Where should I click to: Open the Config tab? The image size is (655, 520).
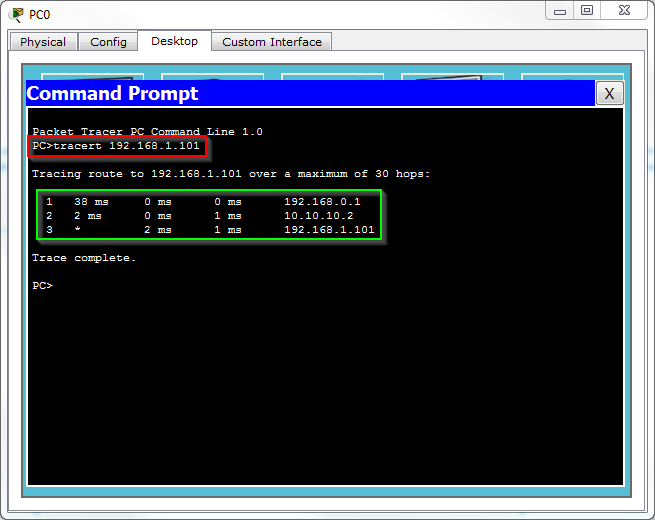(108, 42)
